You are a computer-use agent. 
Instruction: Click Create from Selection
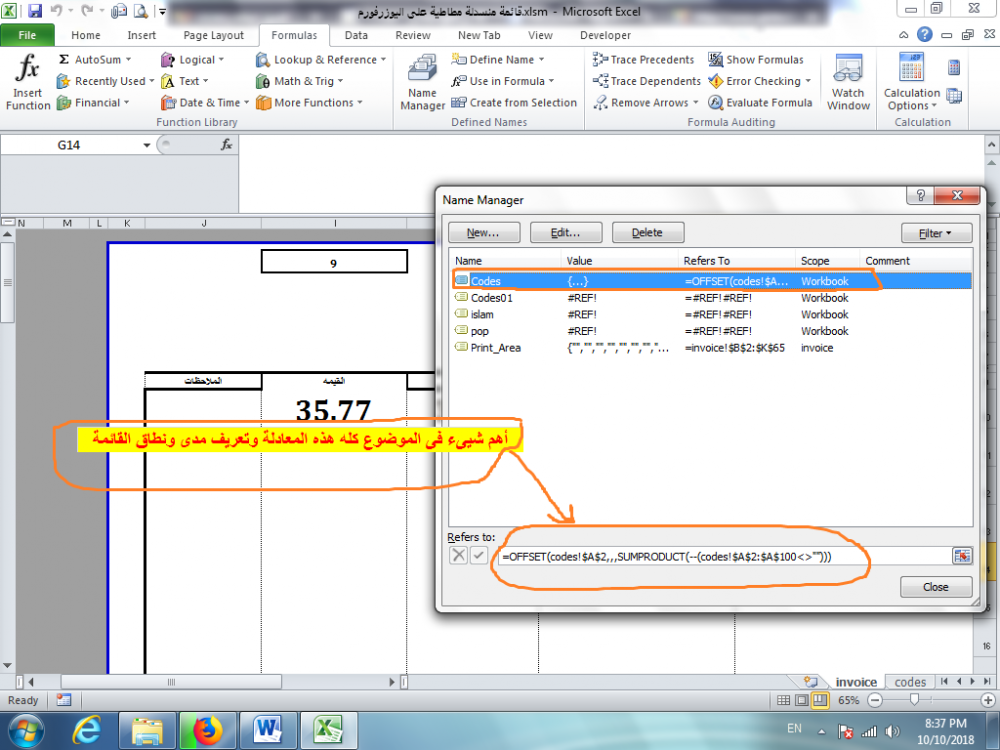point(514,103)
